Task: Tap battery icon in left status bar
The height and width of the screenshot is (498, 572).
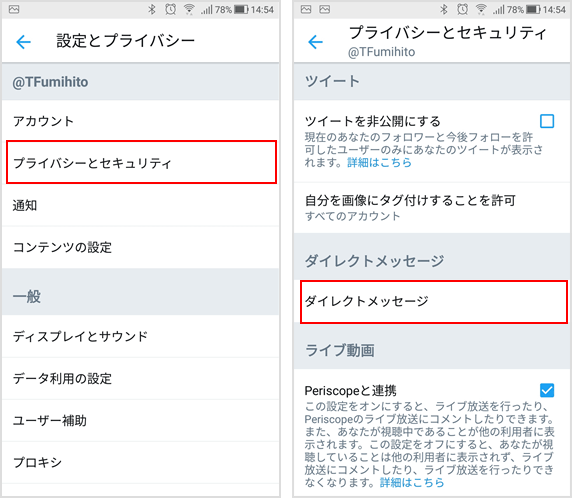Action: pyautogui.click(x=241, y=9)
